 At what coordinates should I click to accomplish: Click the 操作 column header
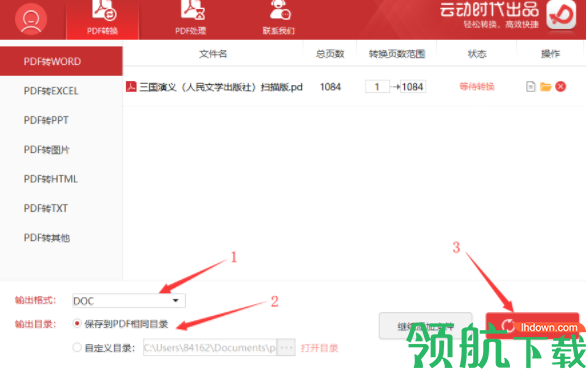point(550,54)
